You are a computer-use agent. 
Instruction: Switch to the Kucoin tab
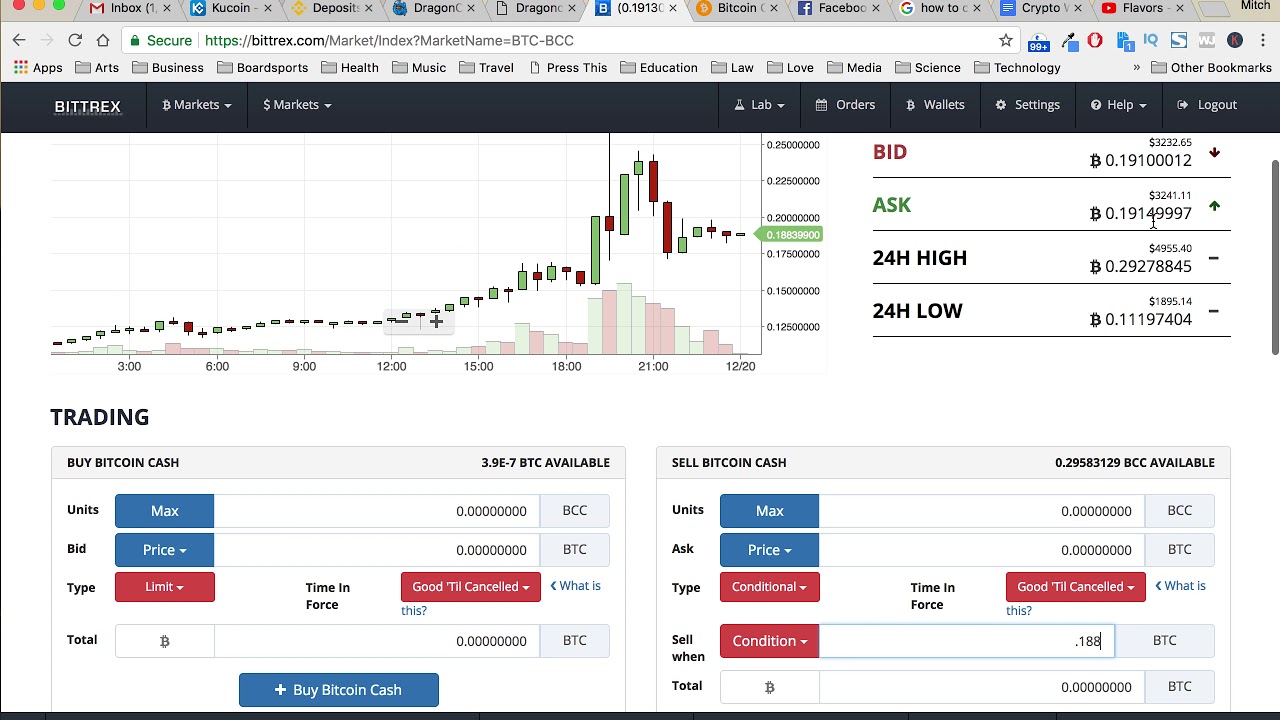(x=229, y=9)
